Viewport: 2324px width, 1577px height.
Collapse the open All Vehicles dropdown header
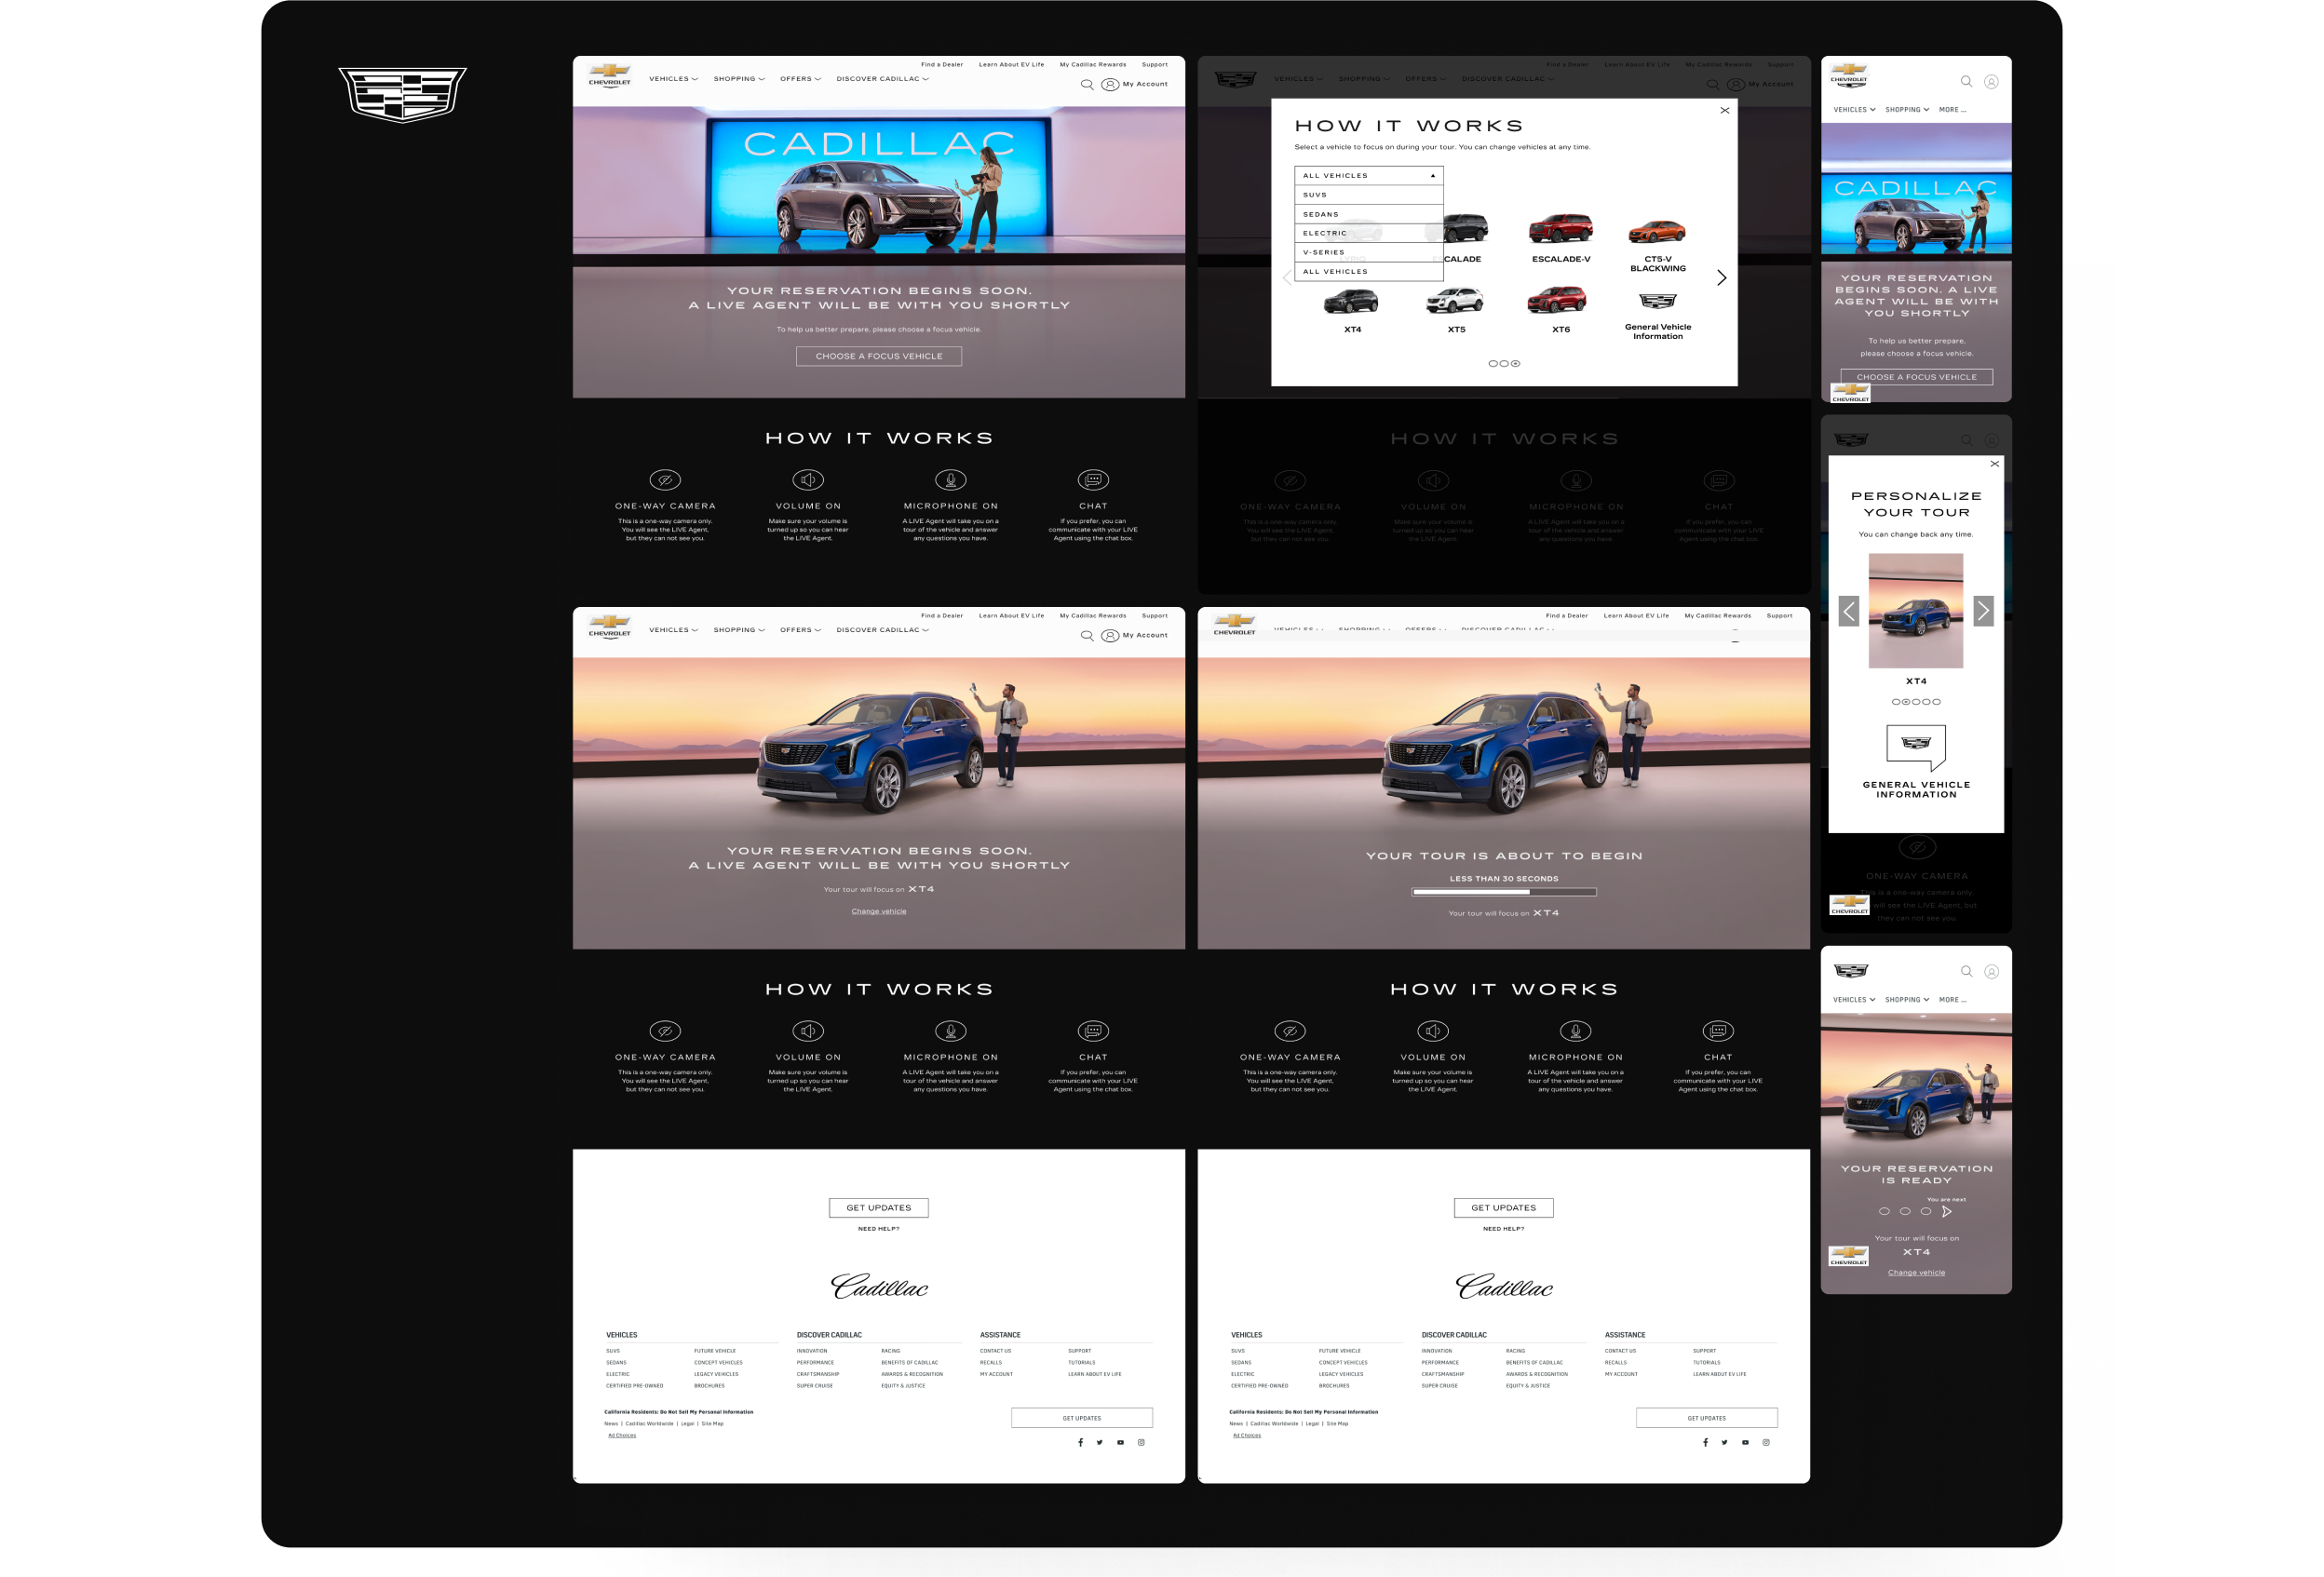tap(1368, 176)
